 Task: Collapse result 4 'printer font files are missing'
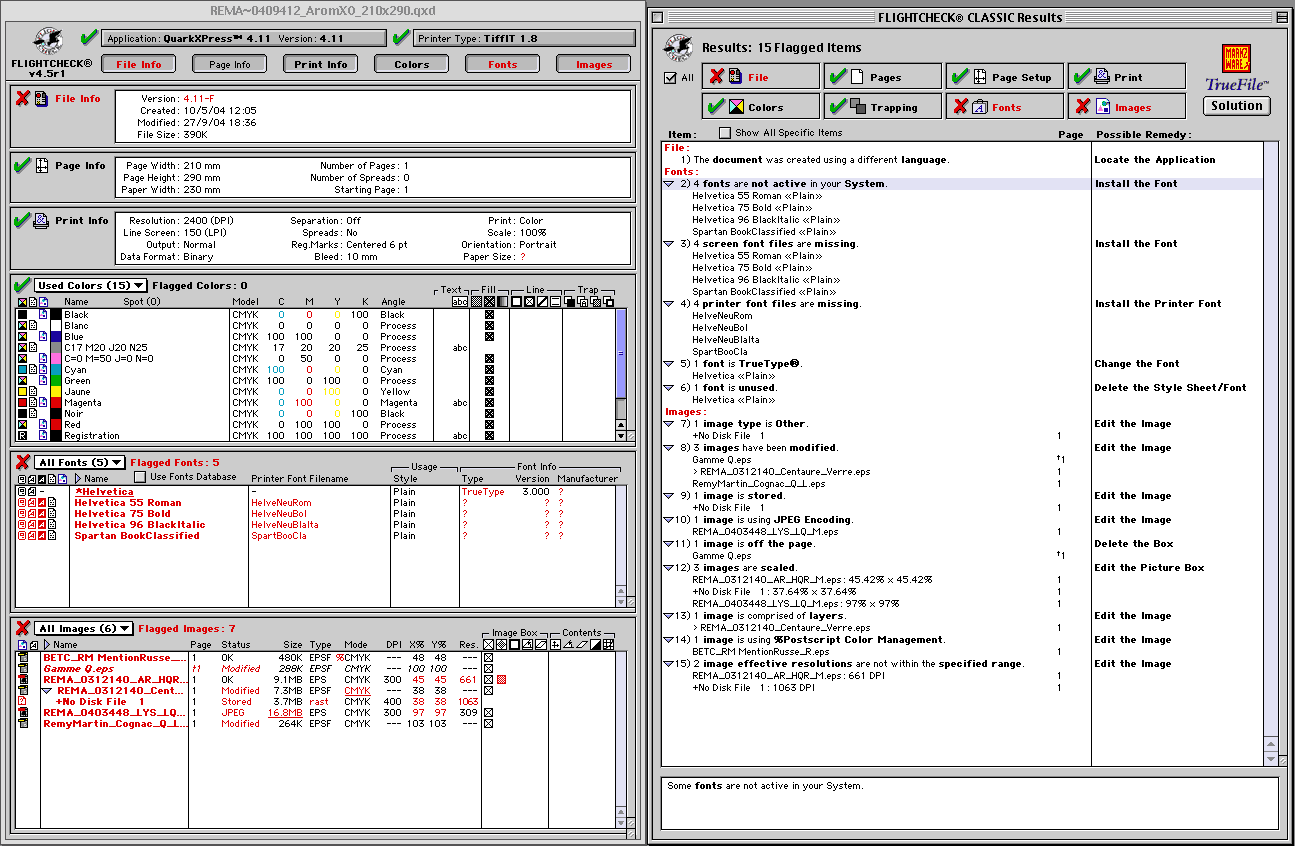(669, 304)
